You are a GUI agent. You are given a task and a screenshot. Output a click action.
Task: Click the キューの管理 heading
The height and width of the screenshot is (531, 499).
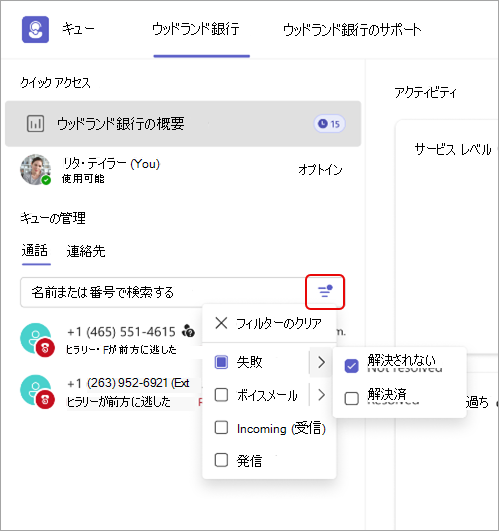point(53,218)
